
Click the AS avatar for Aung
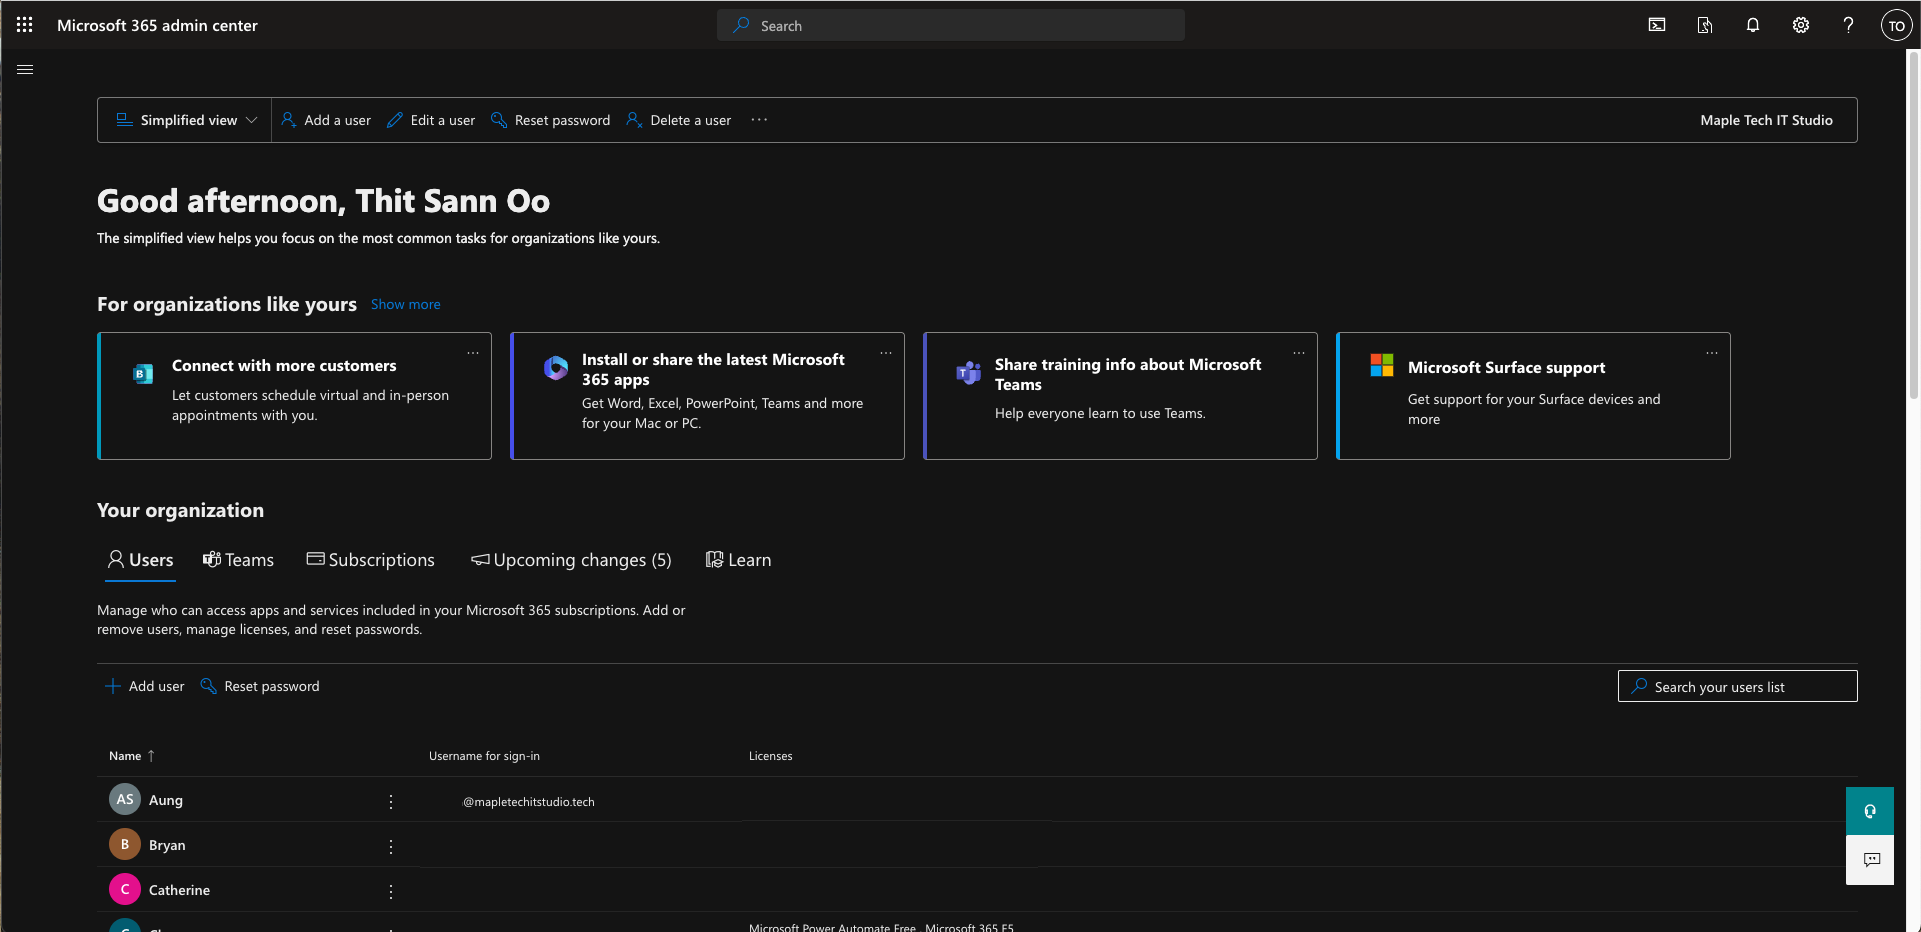[x=125, y=799]
